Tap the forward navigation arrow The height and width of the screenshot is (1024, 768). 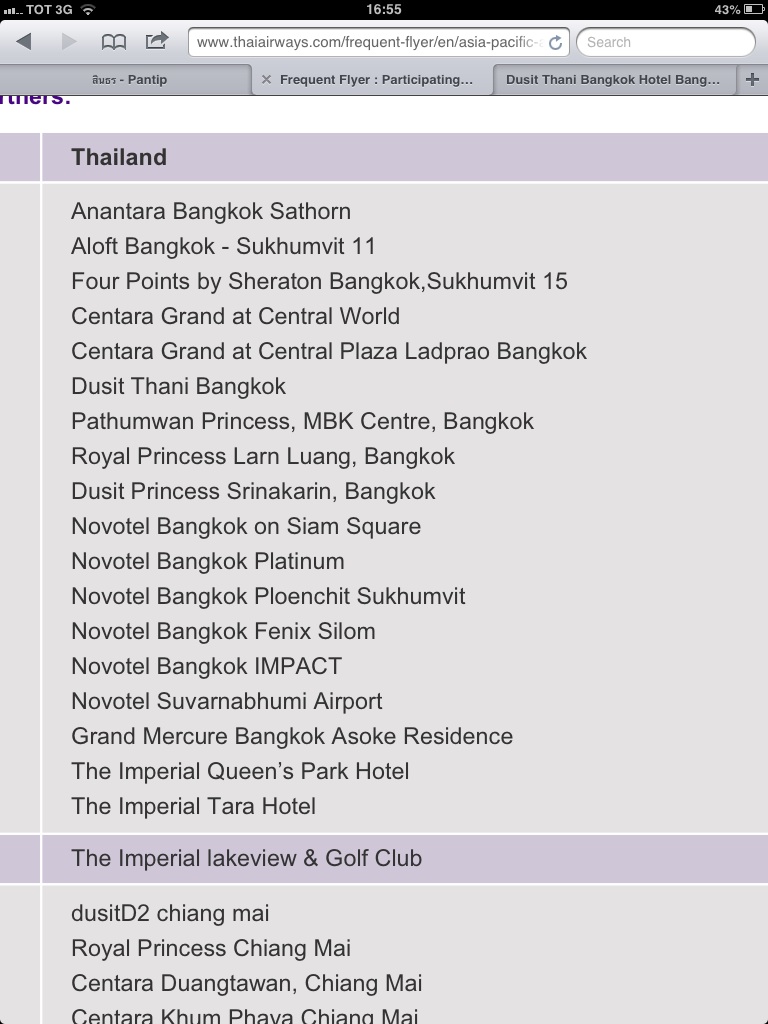click(69, 42)
